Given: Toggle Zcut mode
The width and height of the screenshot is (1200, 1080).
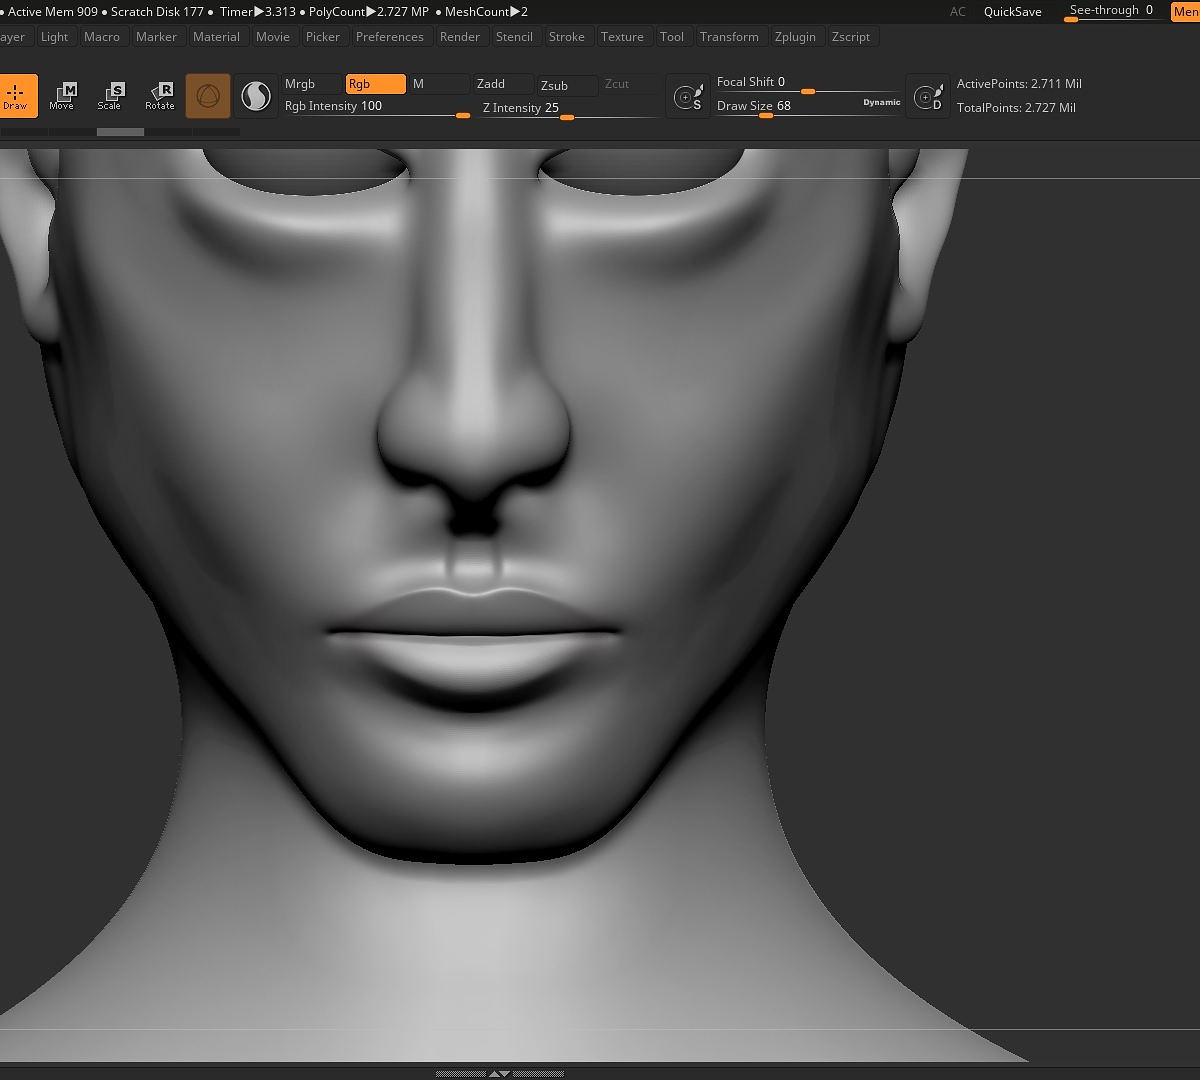Looking at the screenshot, I should point(631,84).
